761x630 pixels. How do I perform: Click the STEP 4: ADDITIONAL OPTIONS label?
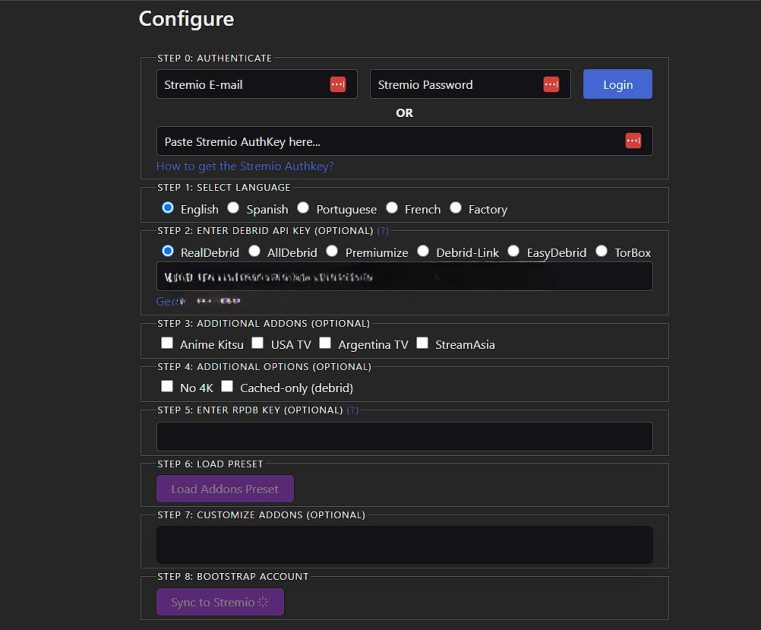tap(264, 366)
